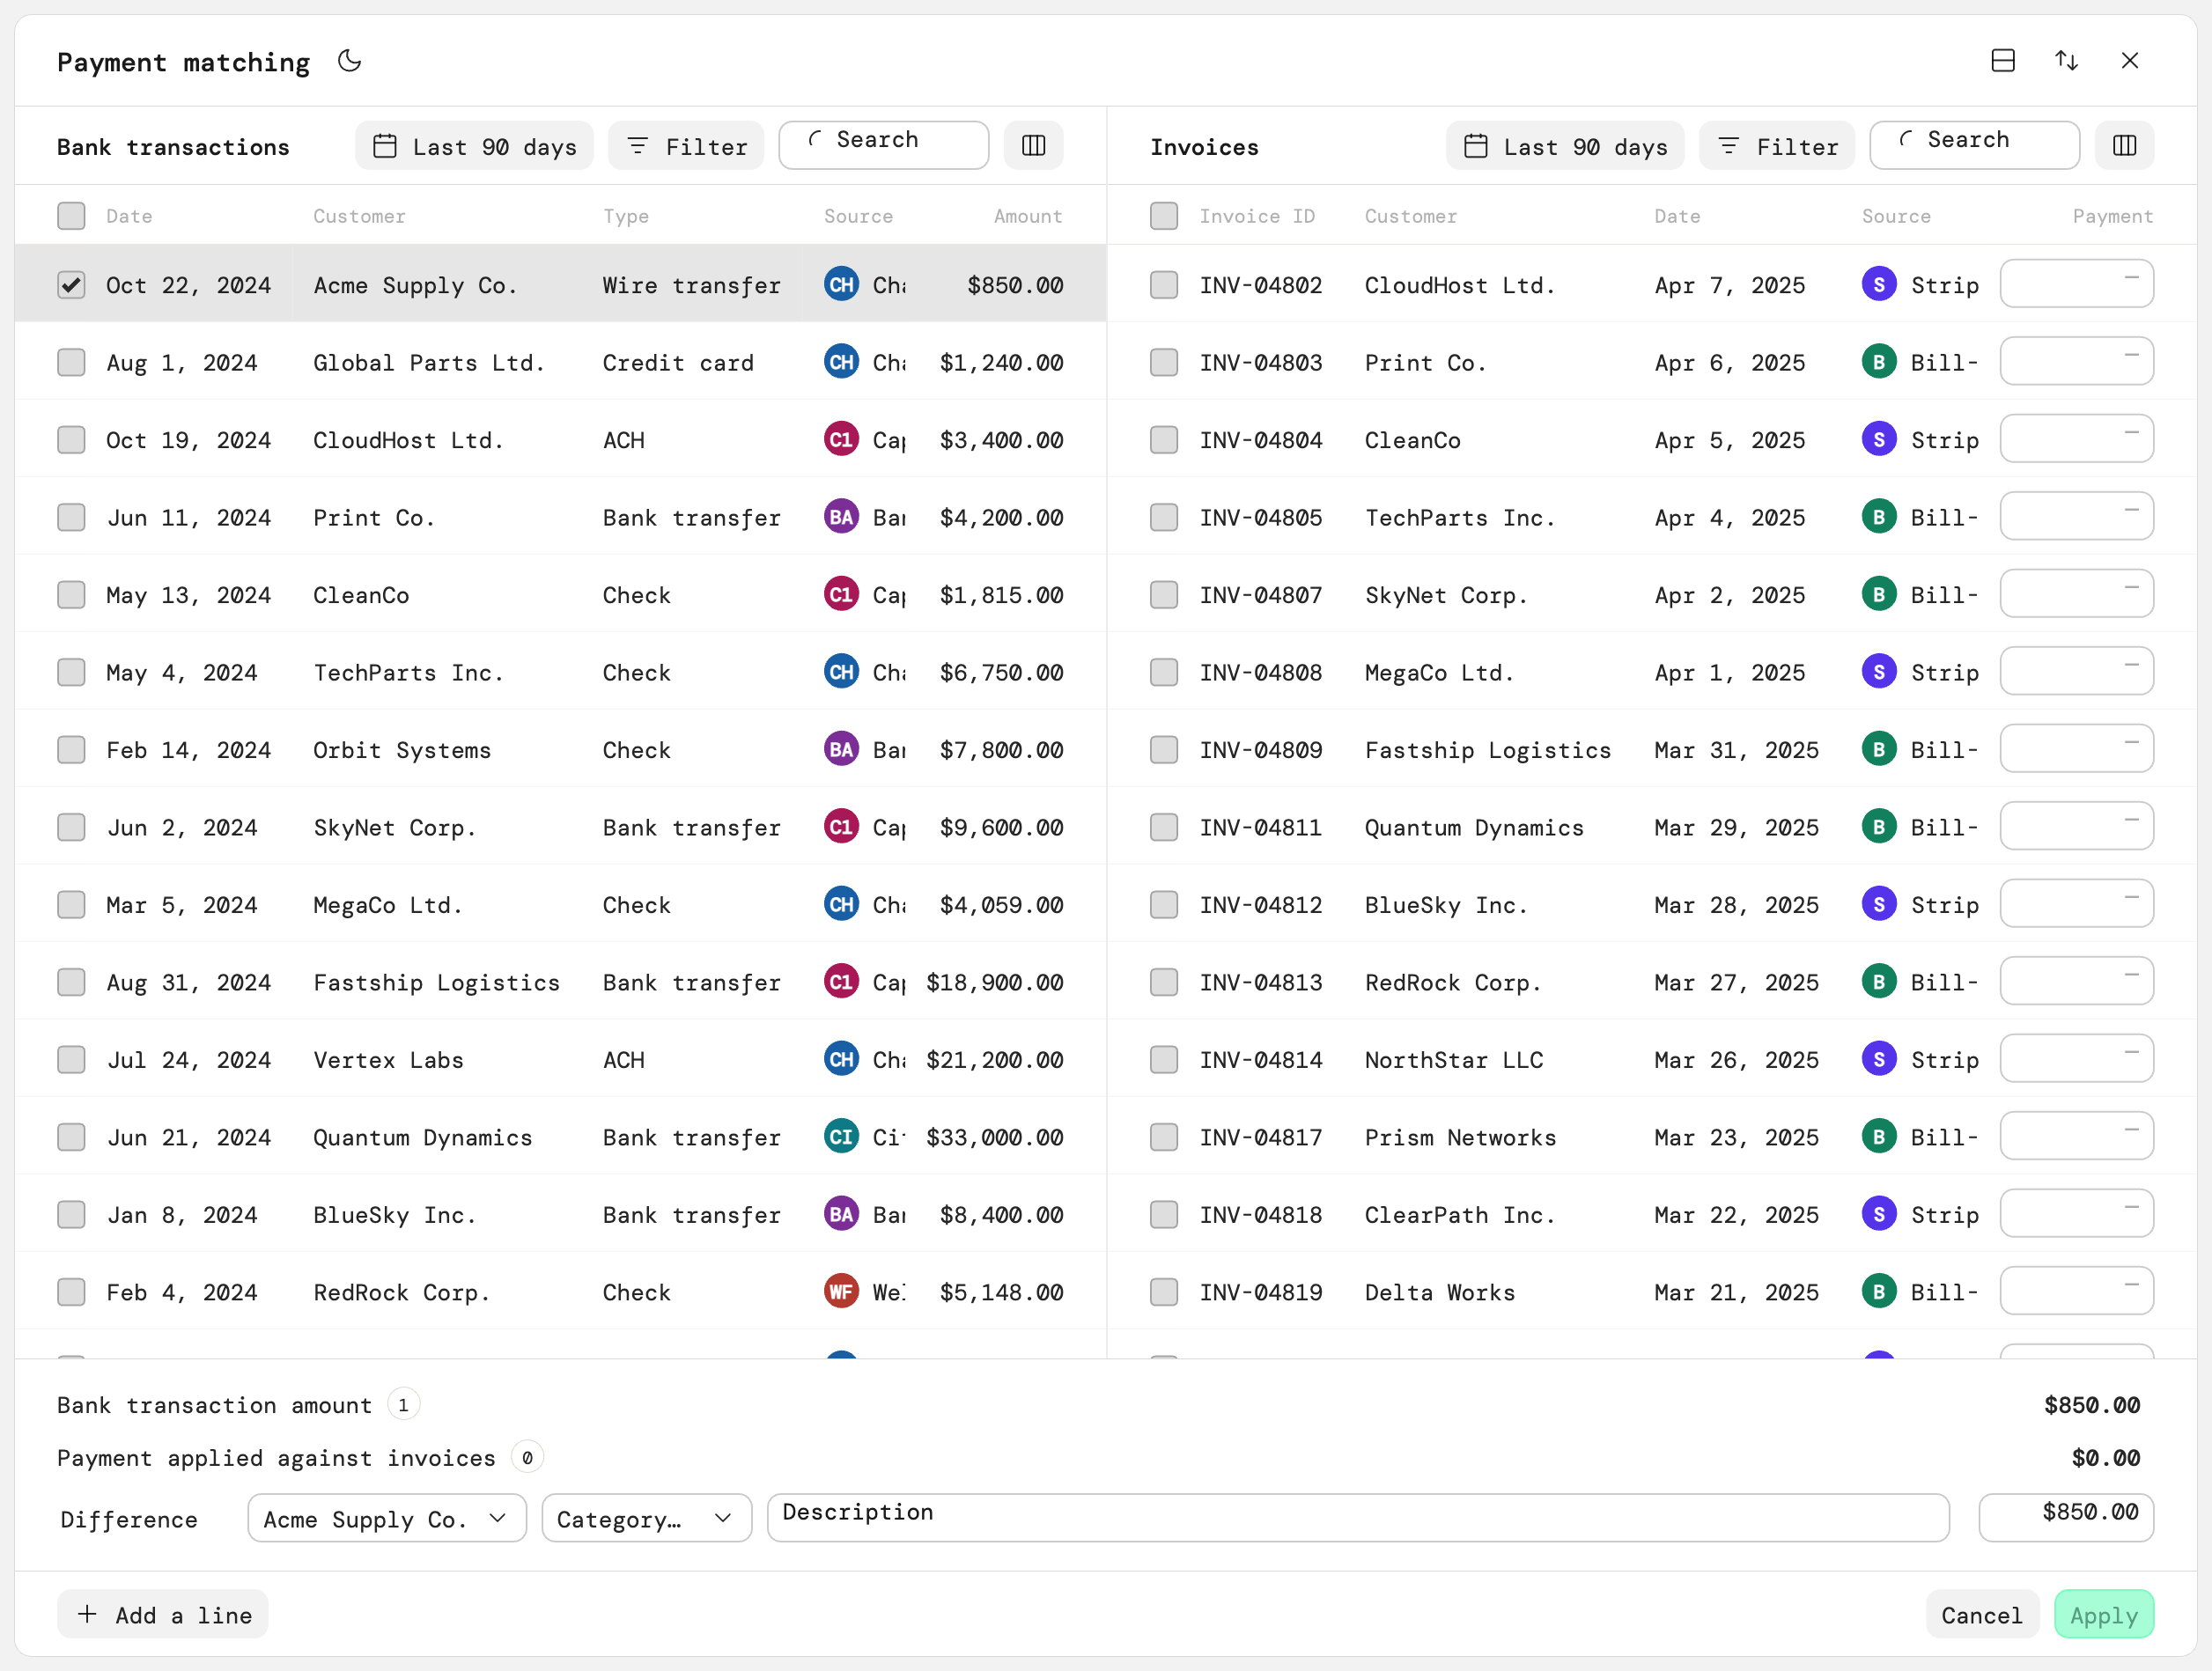Click the Description input field
2212x1671 pixels.
[x=1358, y=1518]
